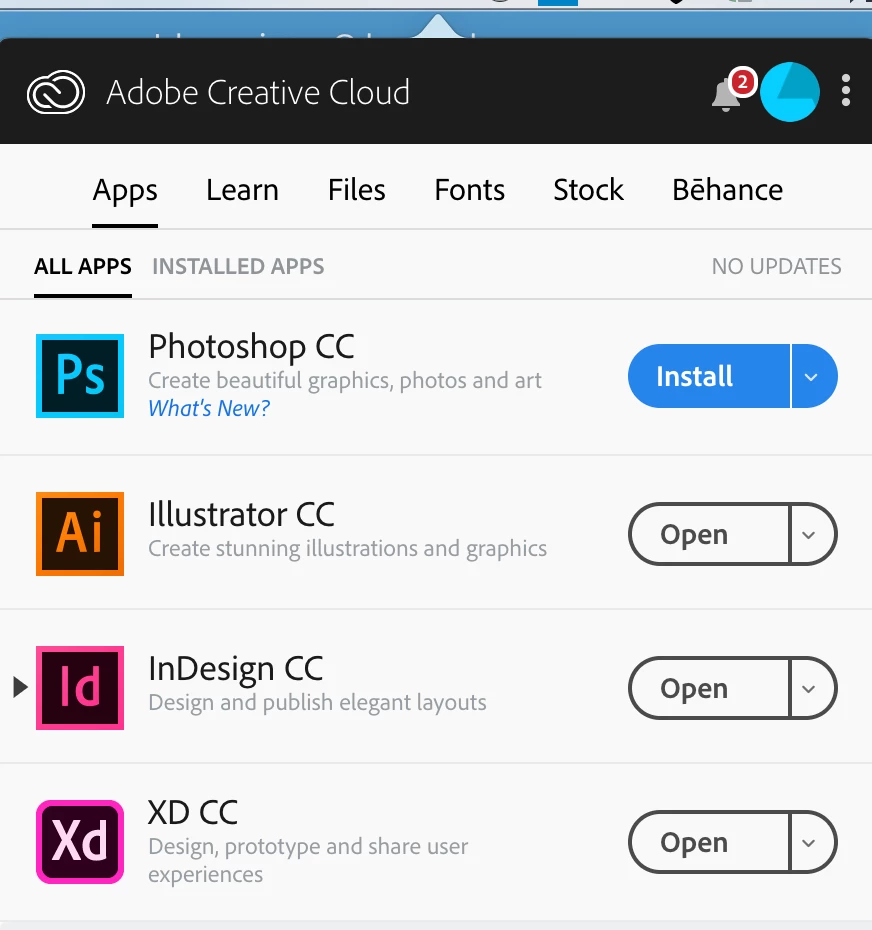Open XD CC with the Open button
The width and height of the screenshot is (872, 930).
coord(709,842)
